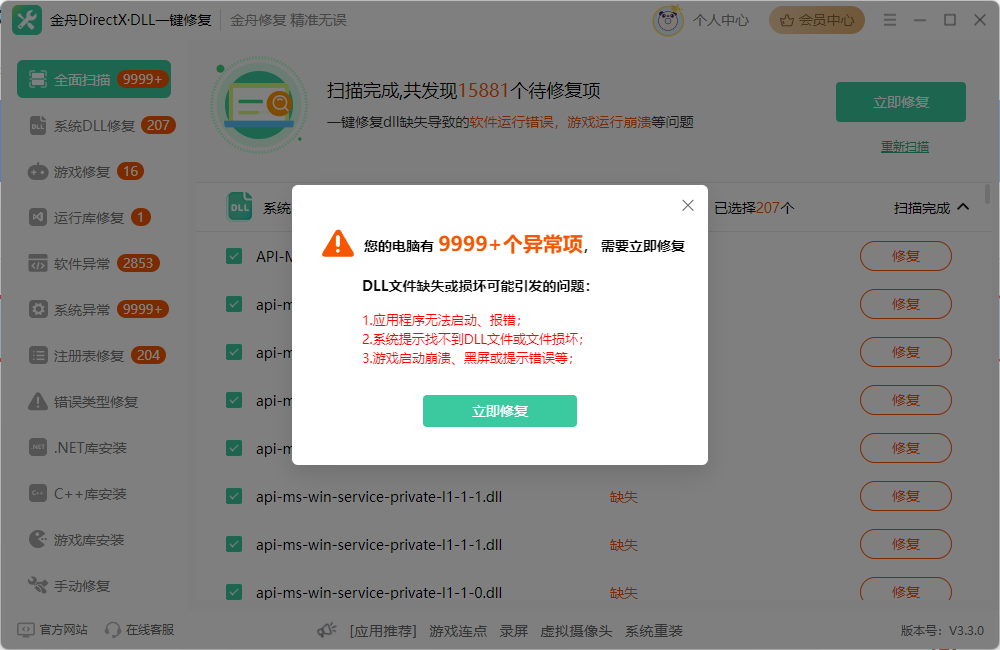
Task: Click the software exception code icon
Action: click(38, 263)
